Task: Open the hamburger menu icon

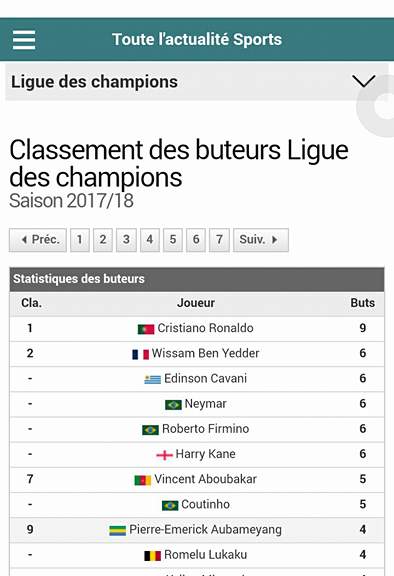Action: click(24, 40)
